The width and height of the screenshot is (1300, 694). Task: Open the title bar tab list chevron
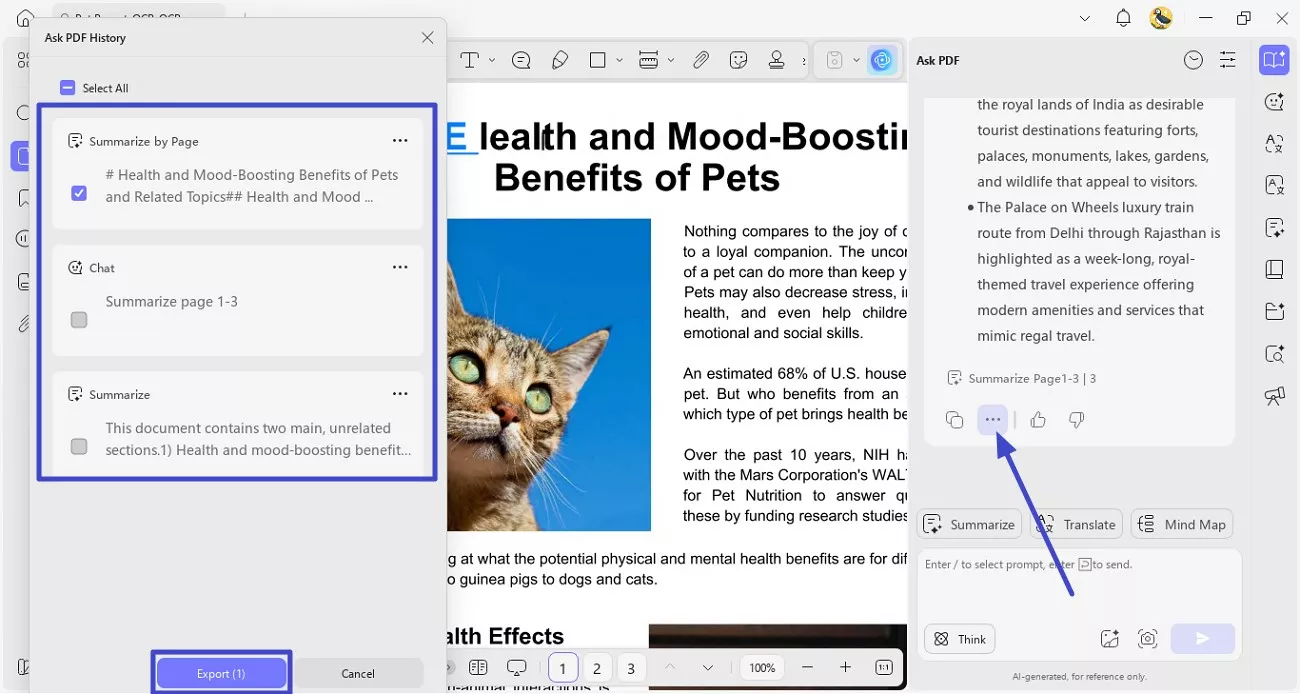coord(1085,18)
